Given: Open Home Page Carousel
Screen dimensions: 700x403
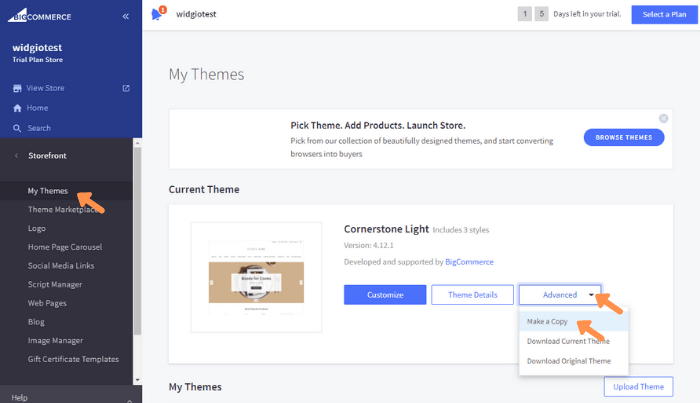Looking at the screenshot, I should click(x=66, y=247).
